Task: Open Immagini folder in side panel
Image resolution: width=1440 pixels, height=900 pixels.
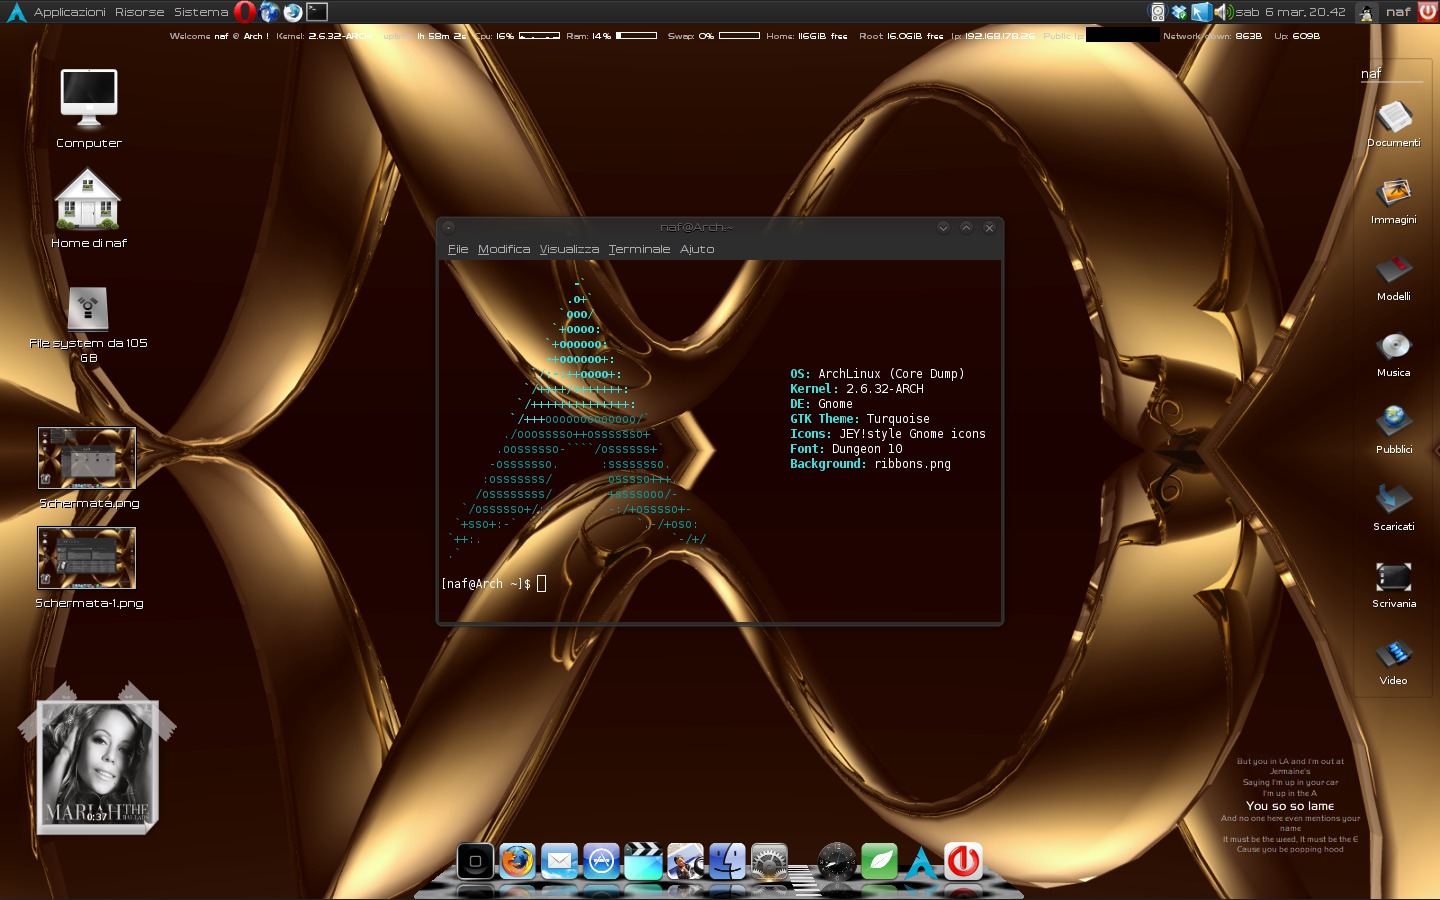Action: (x=1394, y=200)
